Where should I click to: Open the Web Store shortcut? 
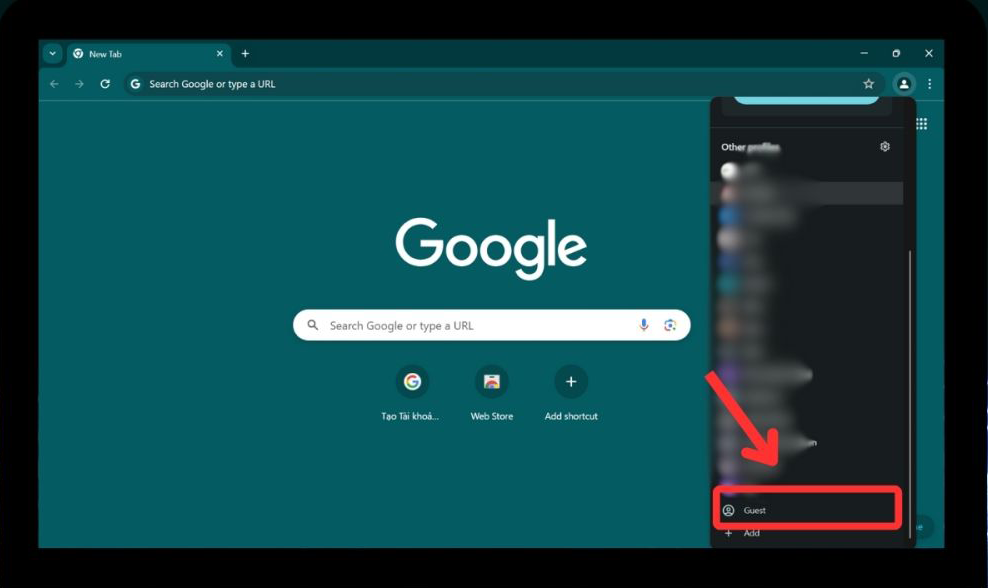click(x=491, y=394)
